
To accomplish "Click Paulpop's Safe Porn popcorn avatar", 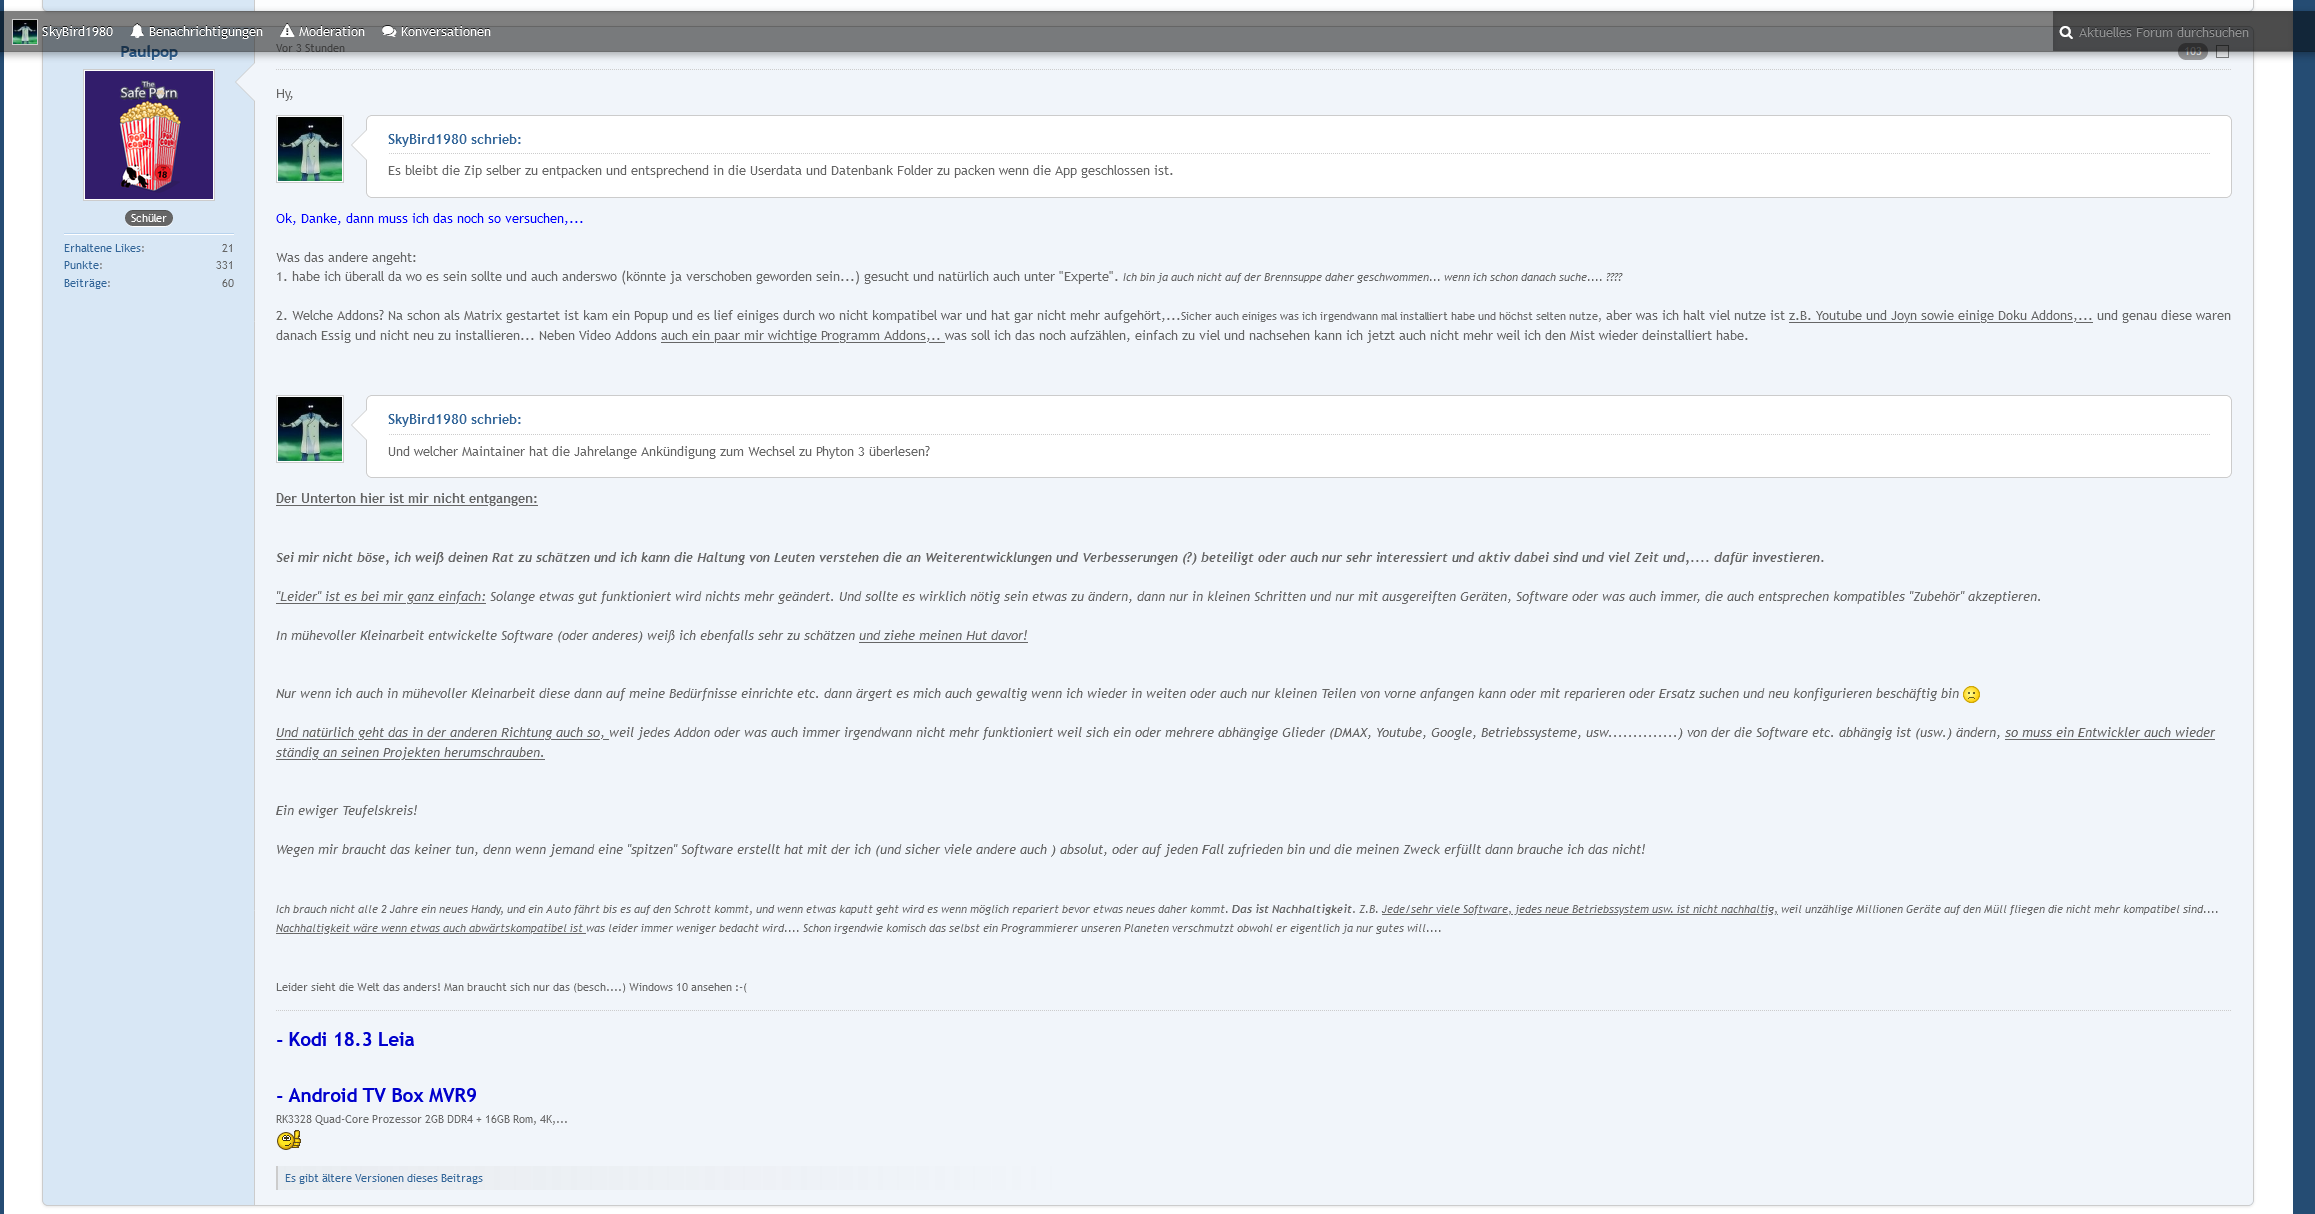I will pyautogui.click(x=149, y=135).
